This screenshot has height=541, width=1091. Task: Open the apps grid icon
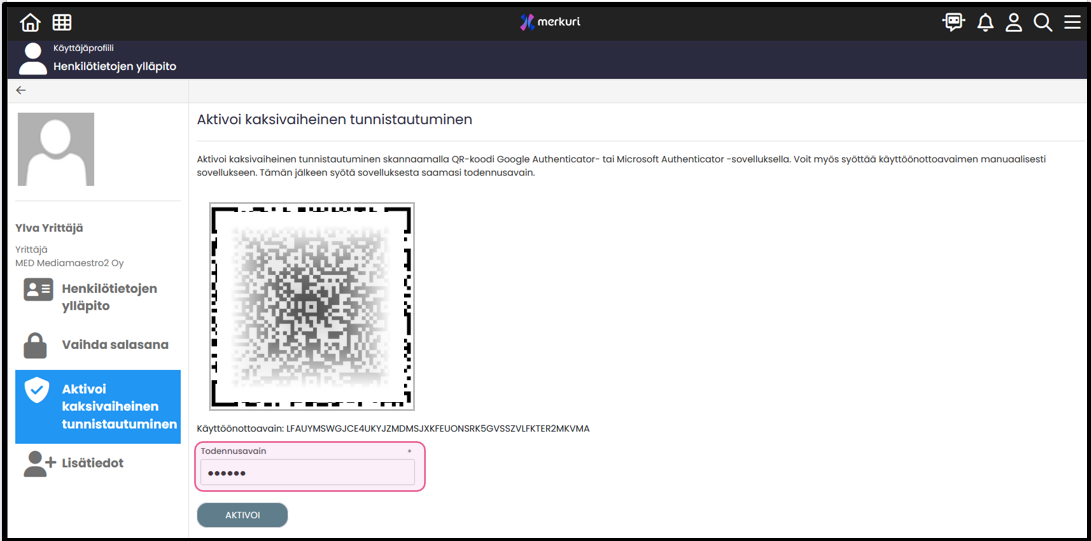tap(62, 22)
